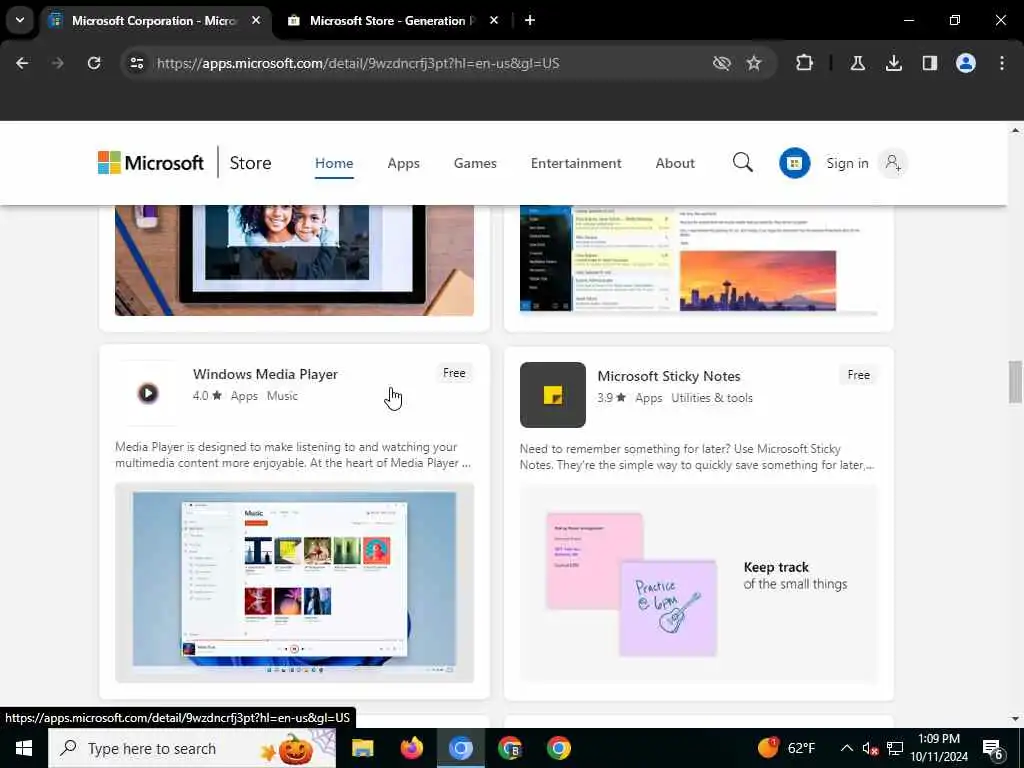Viewport: 1024px width, 768px height.
Task: Click the Windows Media Player play icon
Action: (148, 392)
